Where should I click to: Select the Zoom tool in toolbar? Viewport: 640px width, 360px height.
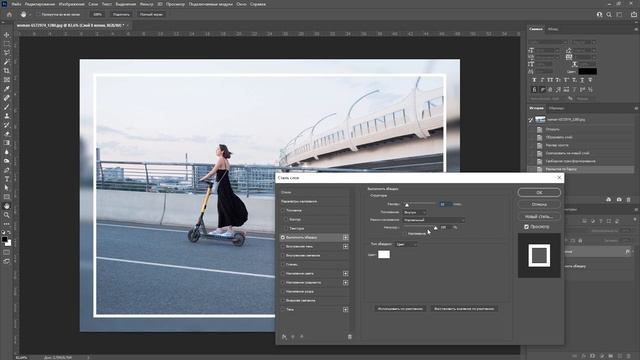click(7, 215)
